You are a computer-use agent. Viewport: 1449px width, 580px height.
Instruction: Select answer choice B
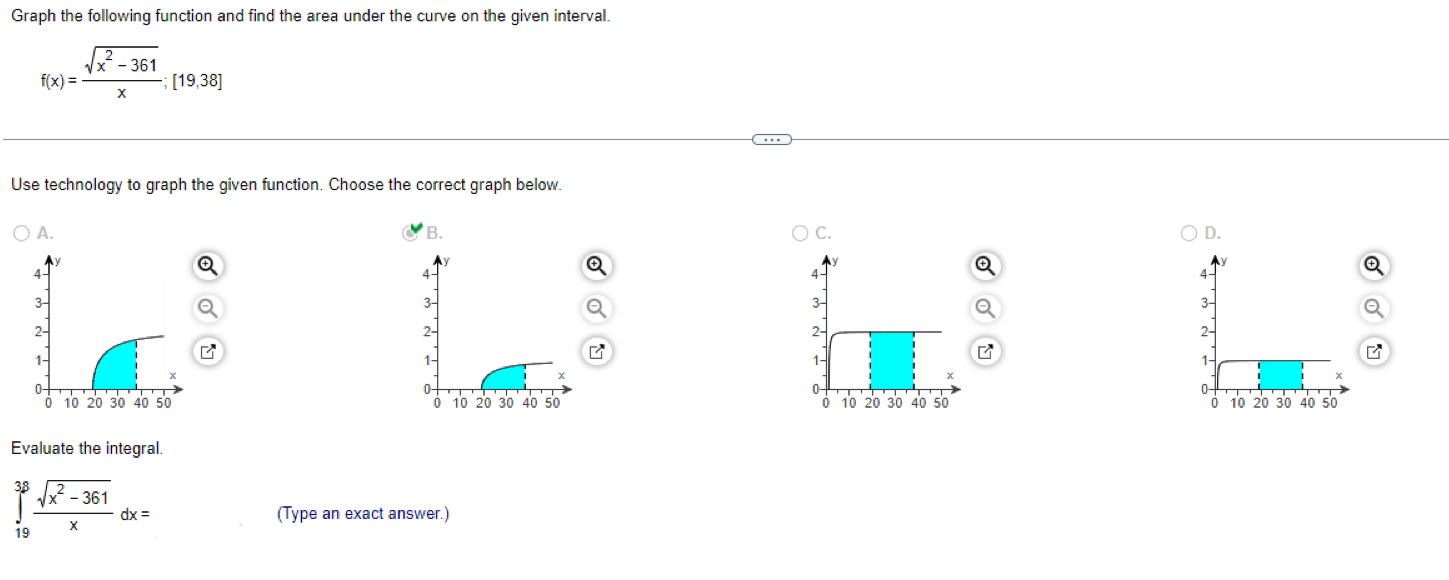pyautogui.click(x=409, y=233)
